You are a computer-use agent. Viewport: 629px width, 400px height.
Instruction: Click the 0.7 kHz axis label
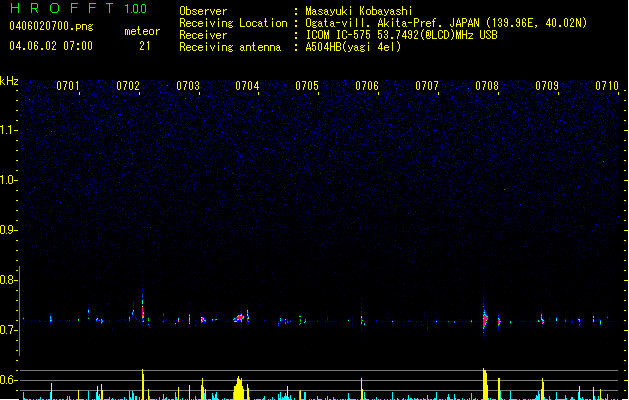point(8,330)
